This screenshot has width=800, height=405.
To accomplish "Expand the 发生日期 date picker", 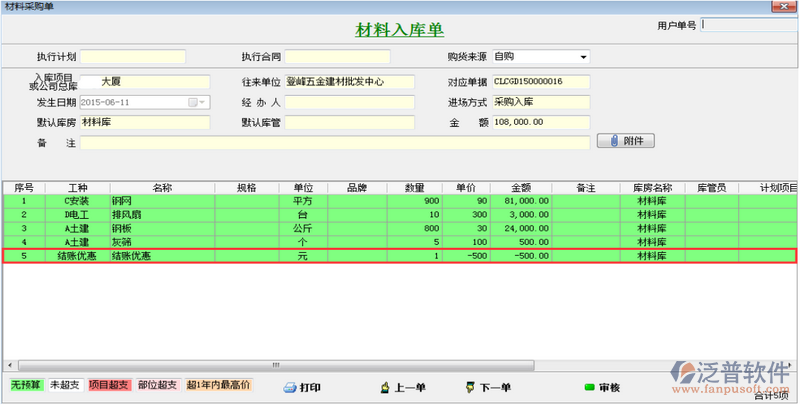I will click(x=203, y=102).
